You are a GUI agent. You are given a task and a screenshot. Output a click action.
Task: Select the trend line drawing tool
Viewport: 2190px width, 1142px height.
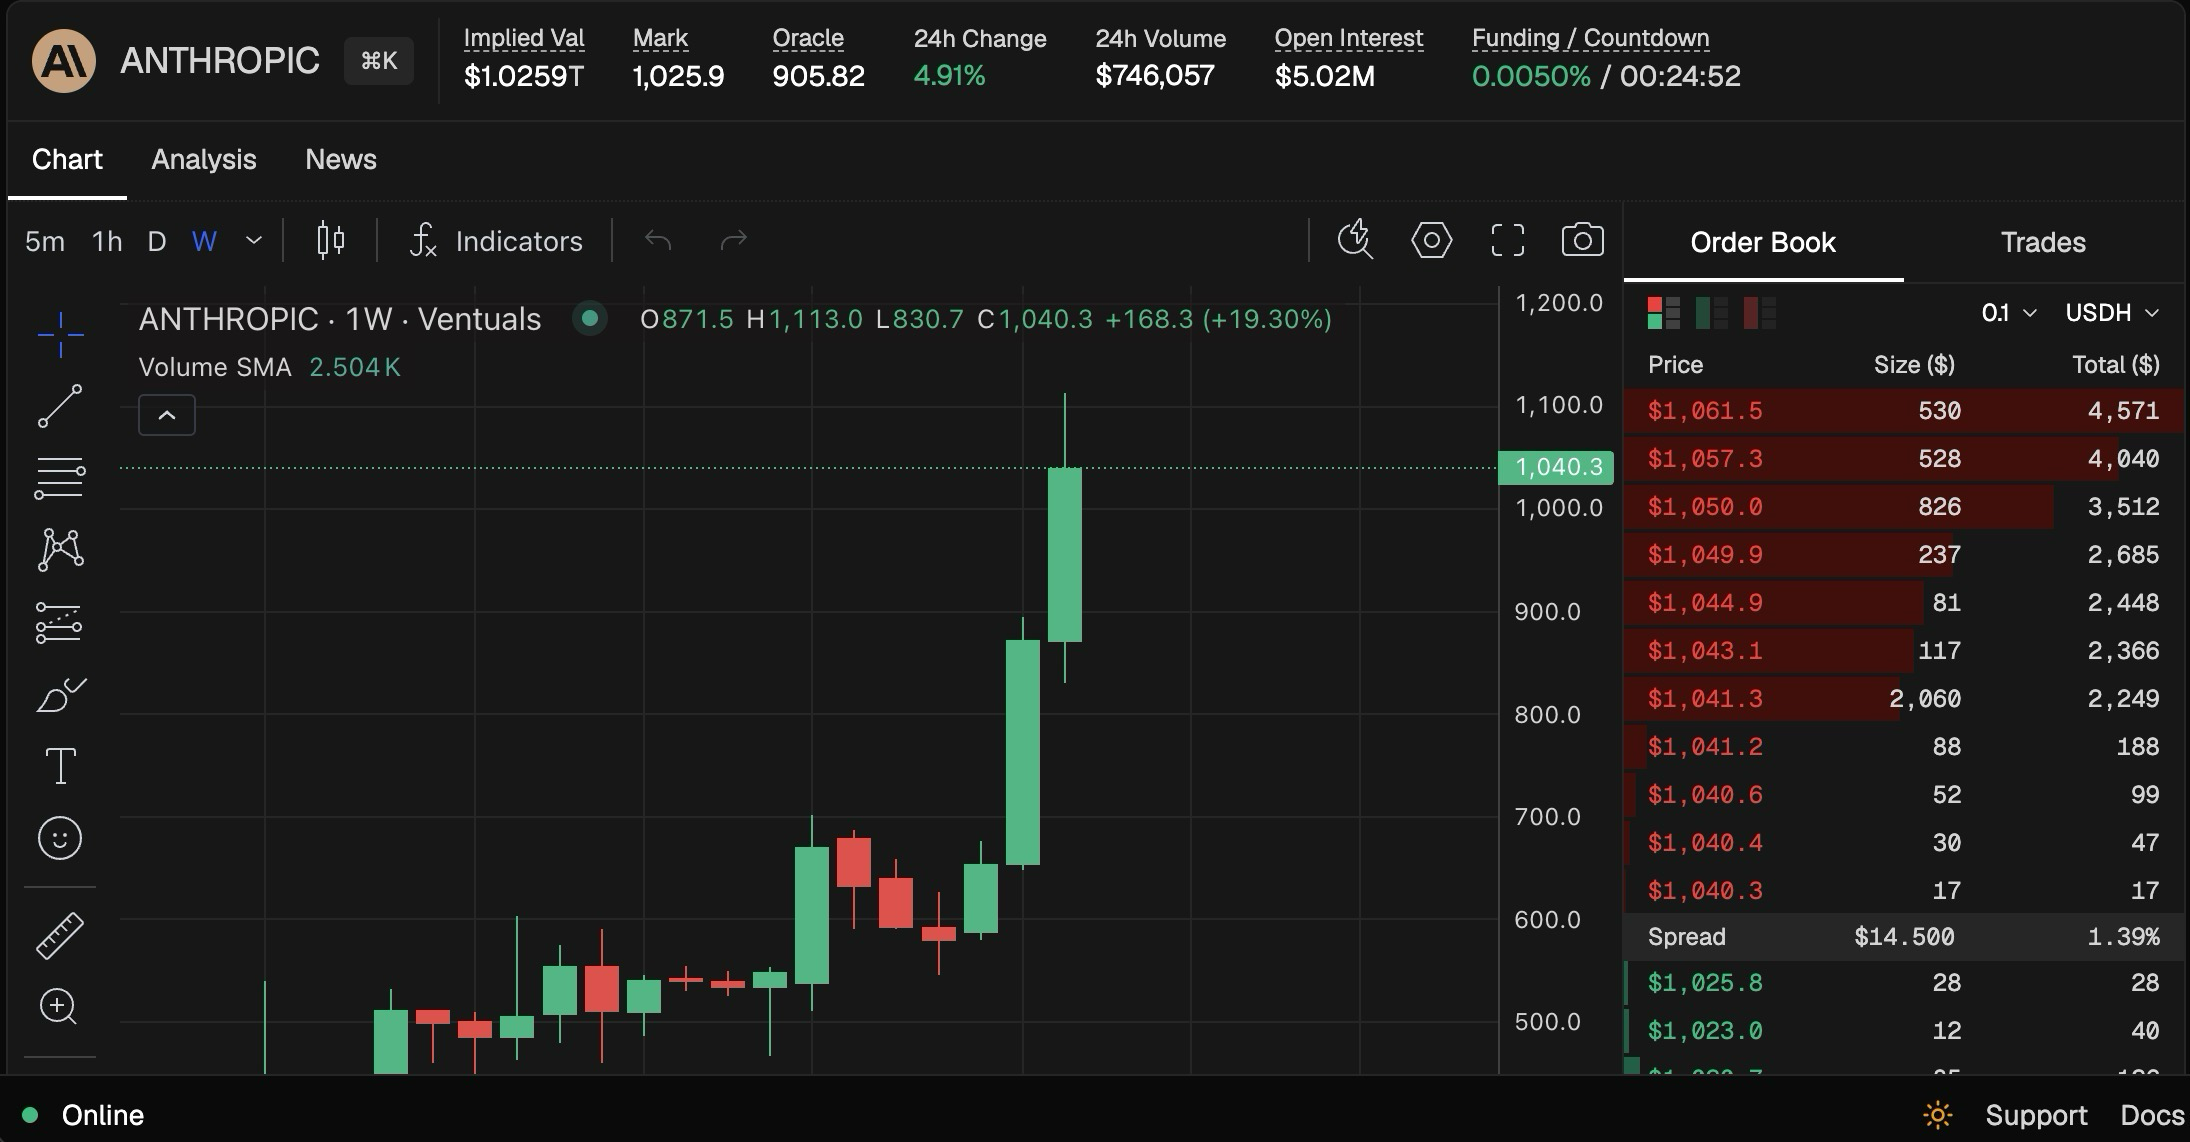point(60,406)
